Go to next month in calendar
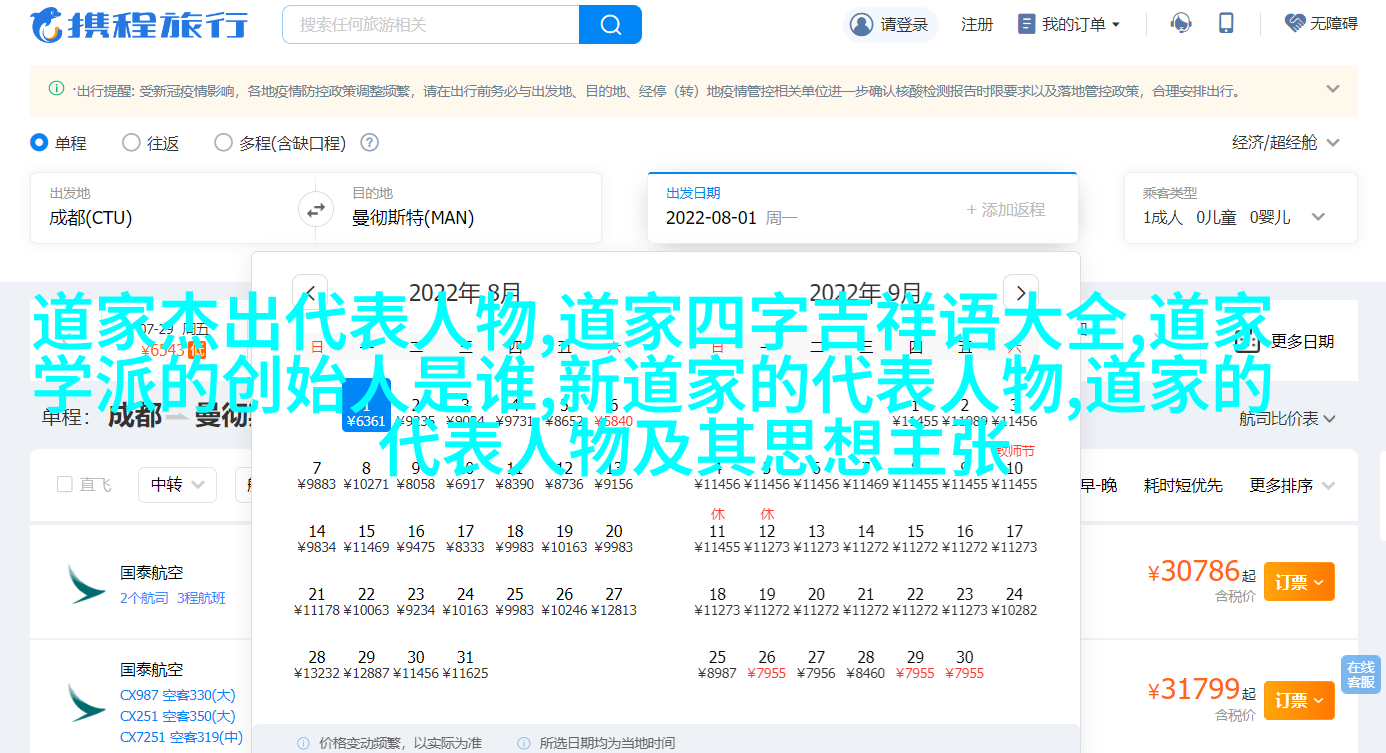Screen dimensions: 1386x753 click(x=1020, y=293)
